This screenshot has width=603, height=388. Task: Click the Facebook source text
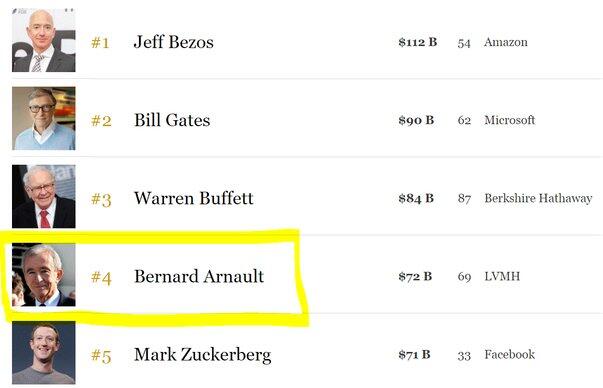tap(510, 354)
